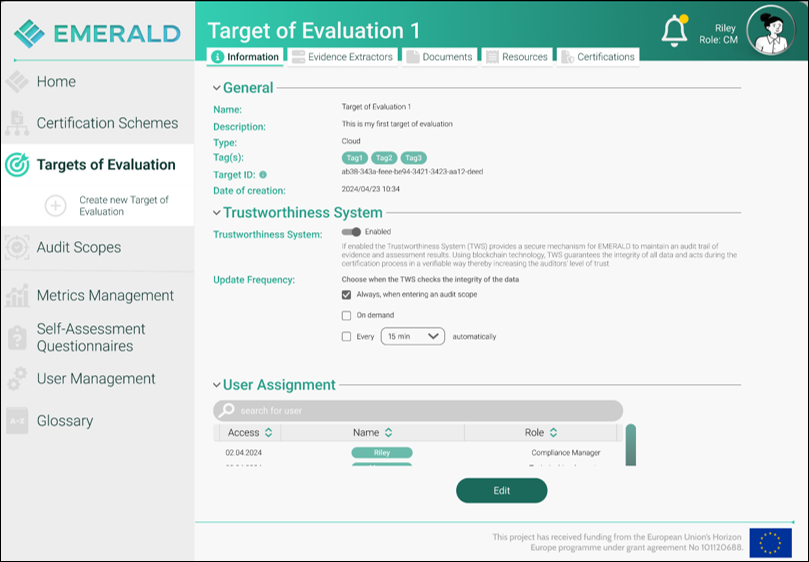Click the Targets of Evaluation icon
809x562 pixels.
point(17,165)
